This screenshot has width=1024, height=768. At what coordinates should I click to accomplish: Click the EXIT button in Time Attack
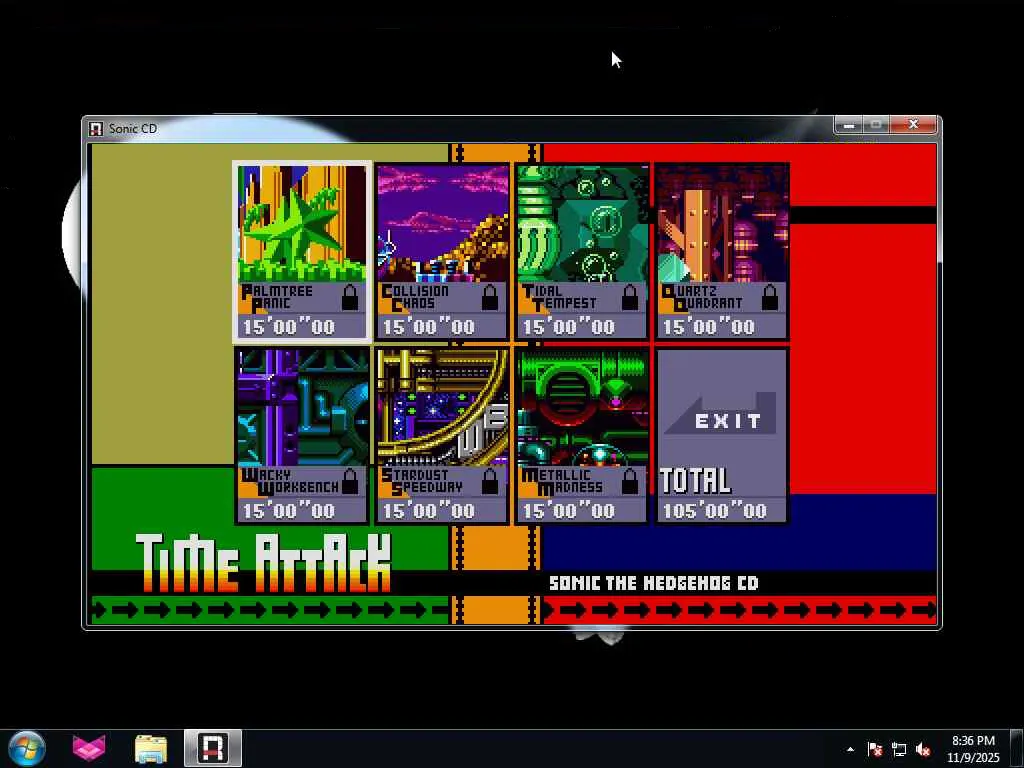(x=722, y=415)
